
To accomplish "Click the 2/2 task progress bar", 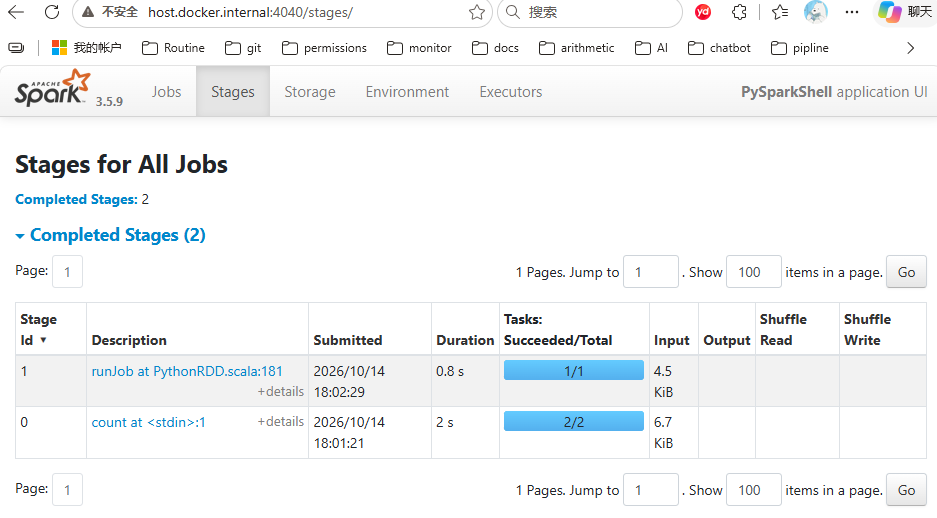I will pyautogui.click(x=574, y=421).
